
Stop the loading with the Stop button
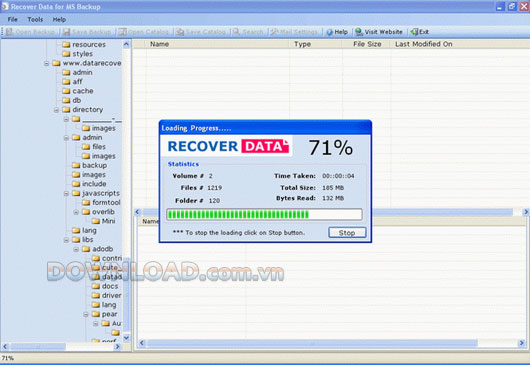click(347, 233)
